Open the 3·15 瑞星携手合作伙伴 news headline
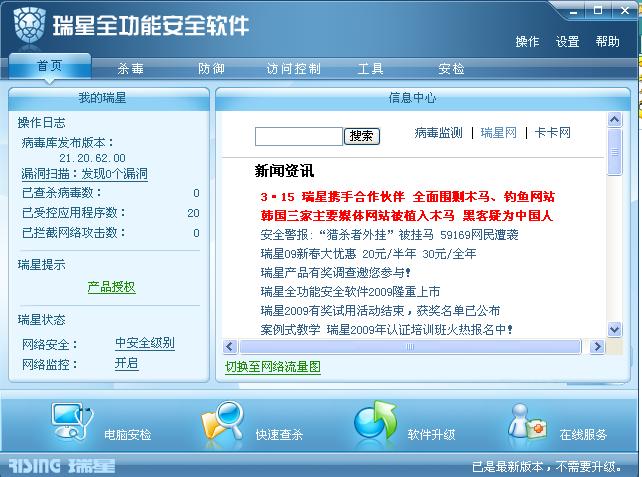 click(407, 197)
